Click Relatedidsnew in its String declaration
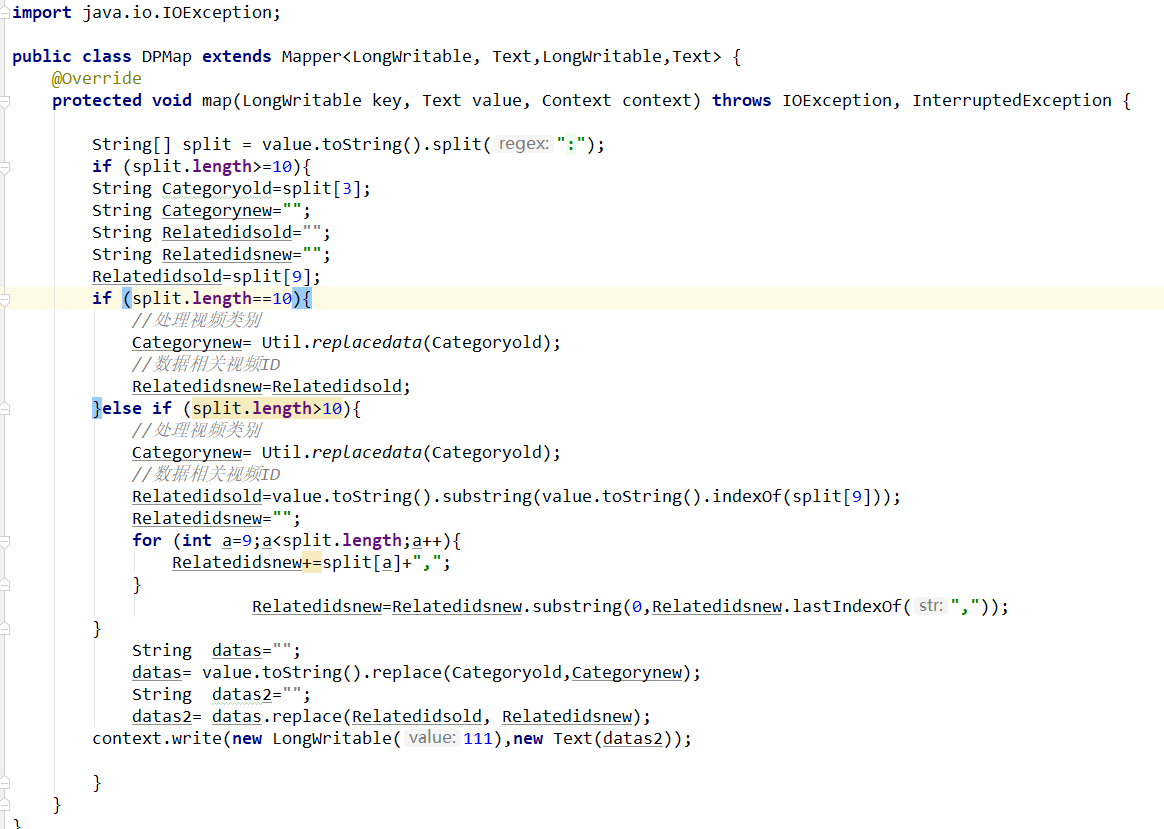The height and width of the screenshot is (829, 1164). coord(227,255)
